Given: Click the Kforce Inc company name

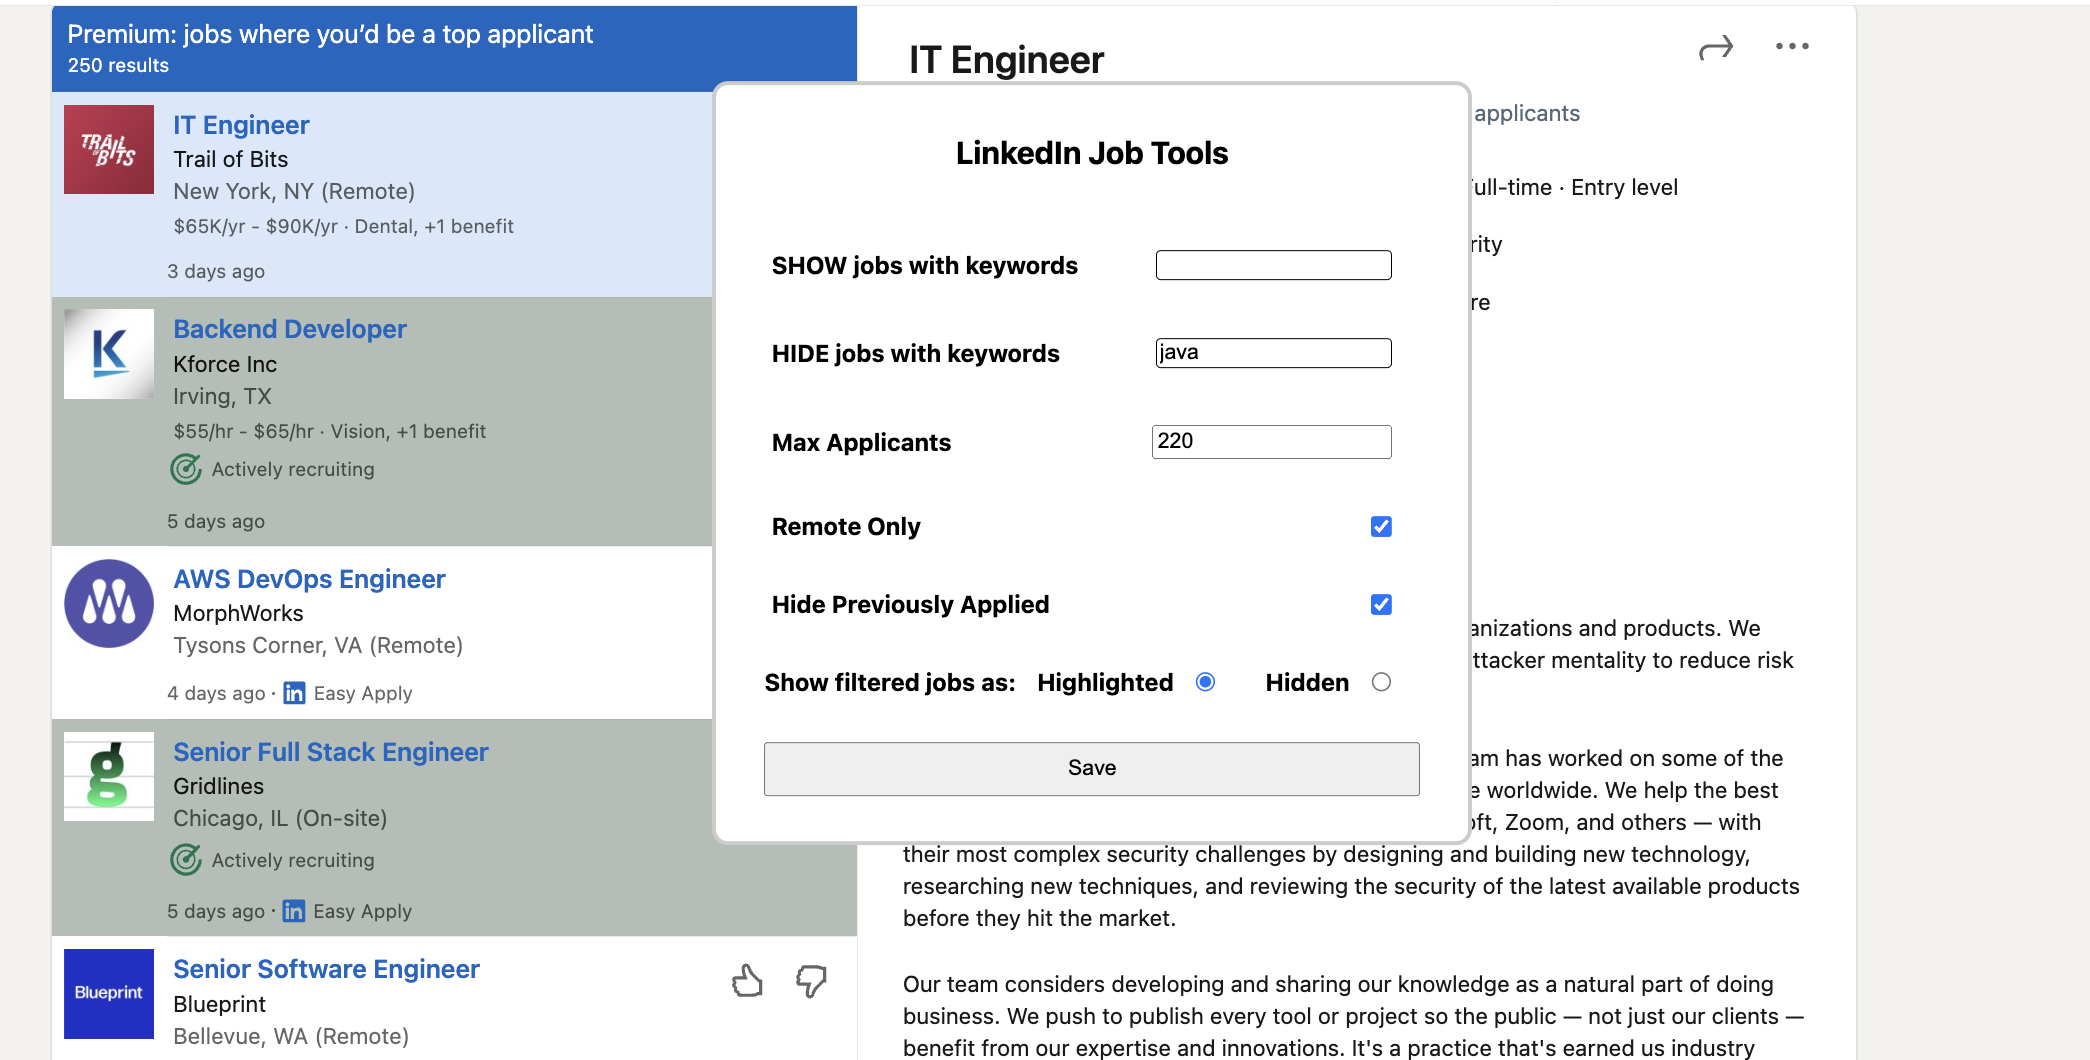Looking at the screenshot, I should [225, 364].
